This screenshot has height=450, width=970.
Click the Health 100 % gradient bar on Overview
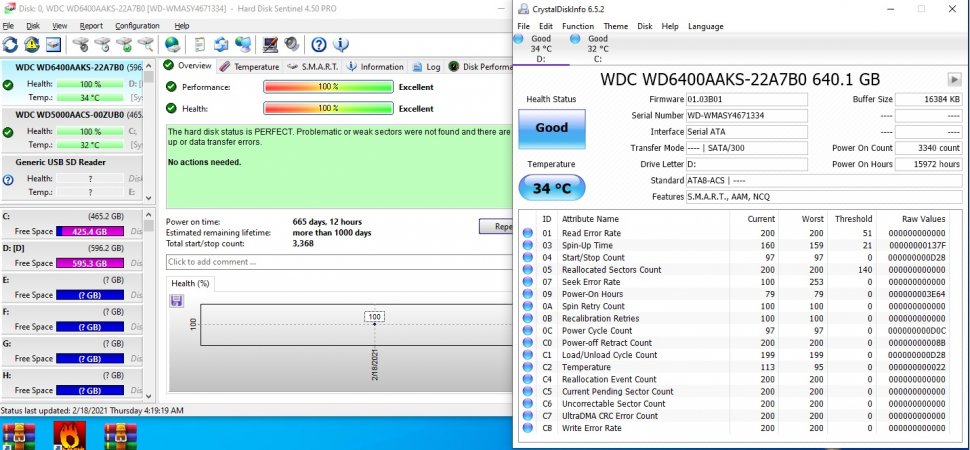(x=328, y=109)
